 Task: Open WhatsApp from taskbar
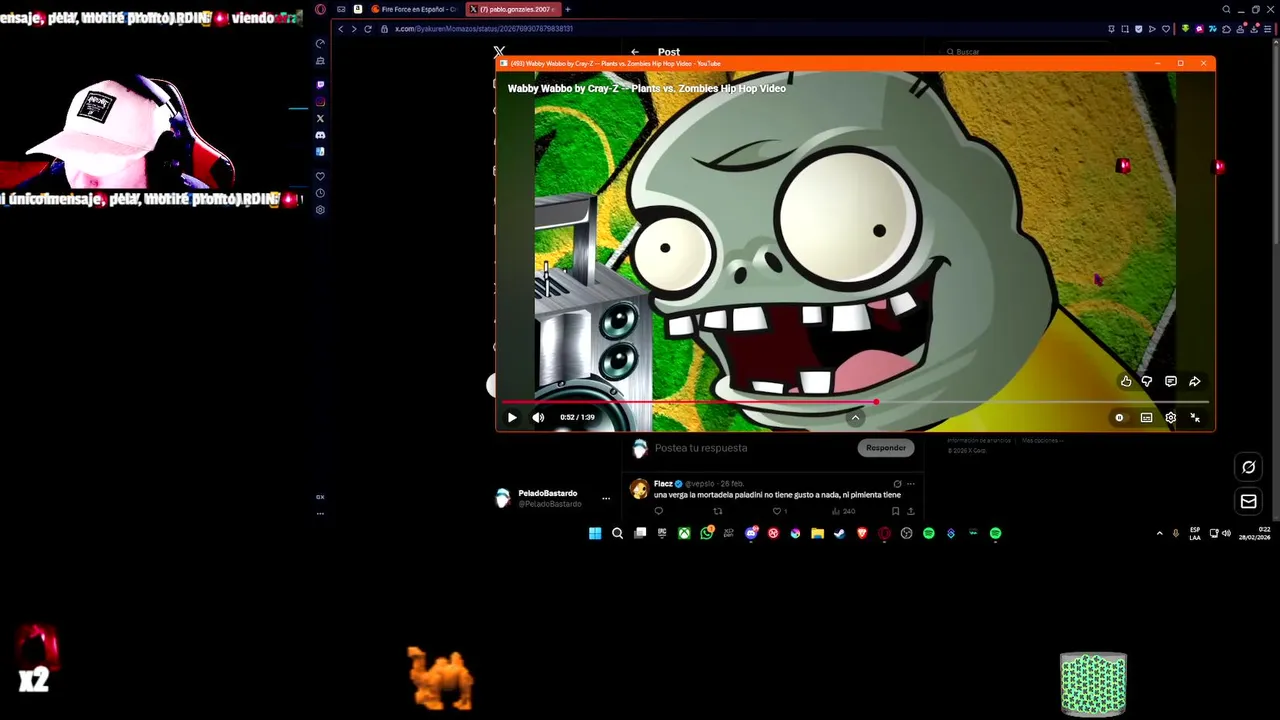(x=707, y=534)
